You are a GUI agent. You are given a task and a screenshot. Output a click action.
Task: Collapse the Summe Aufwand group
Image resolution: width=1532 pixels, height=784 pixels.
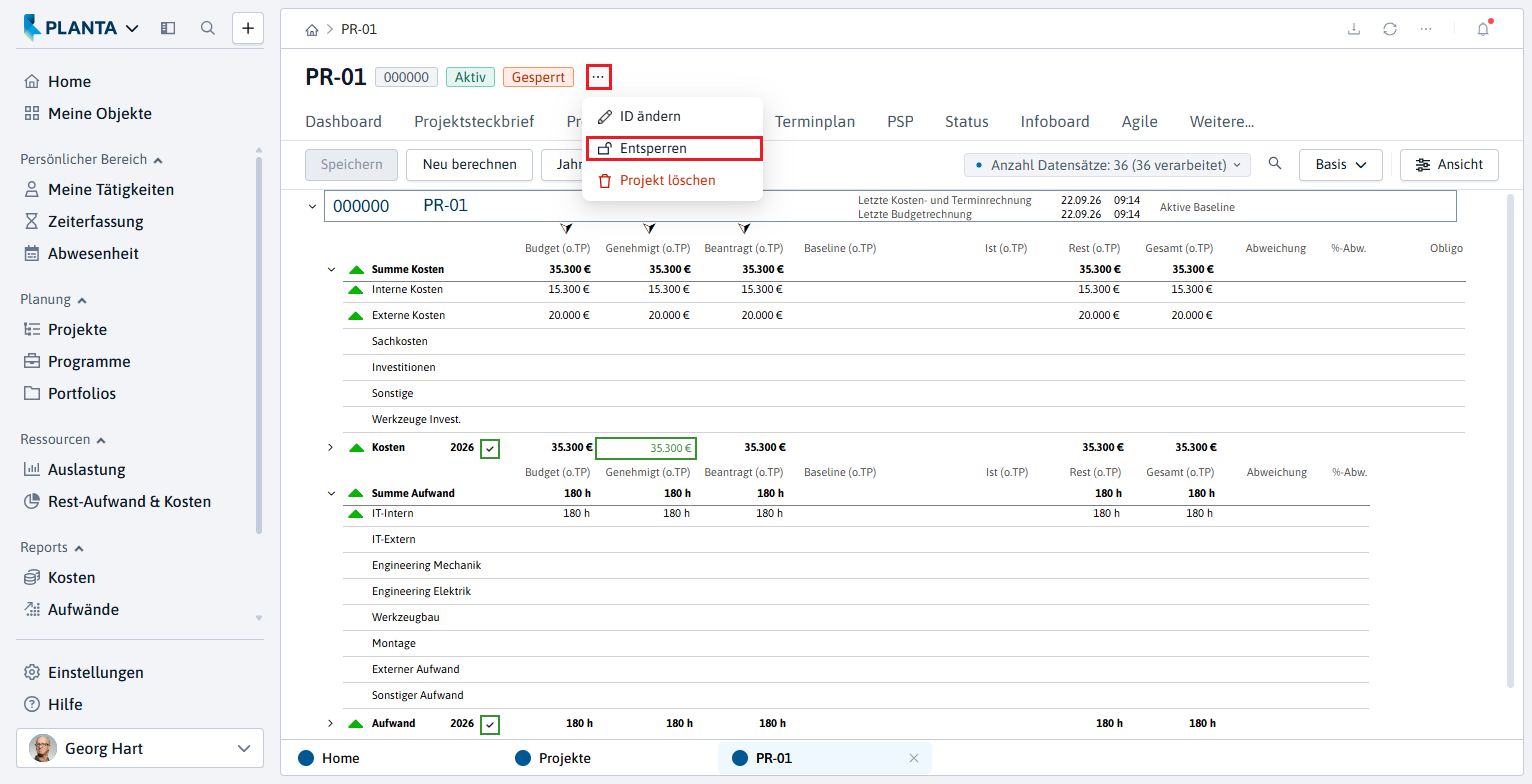pyautogui.click(x=331, y=493)
